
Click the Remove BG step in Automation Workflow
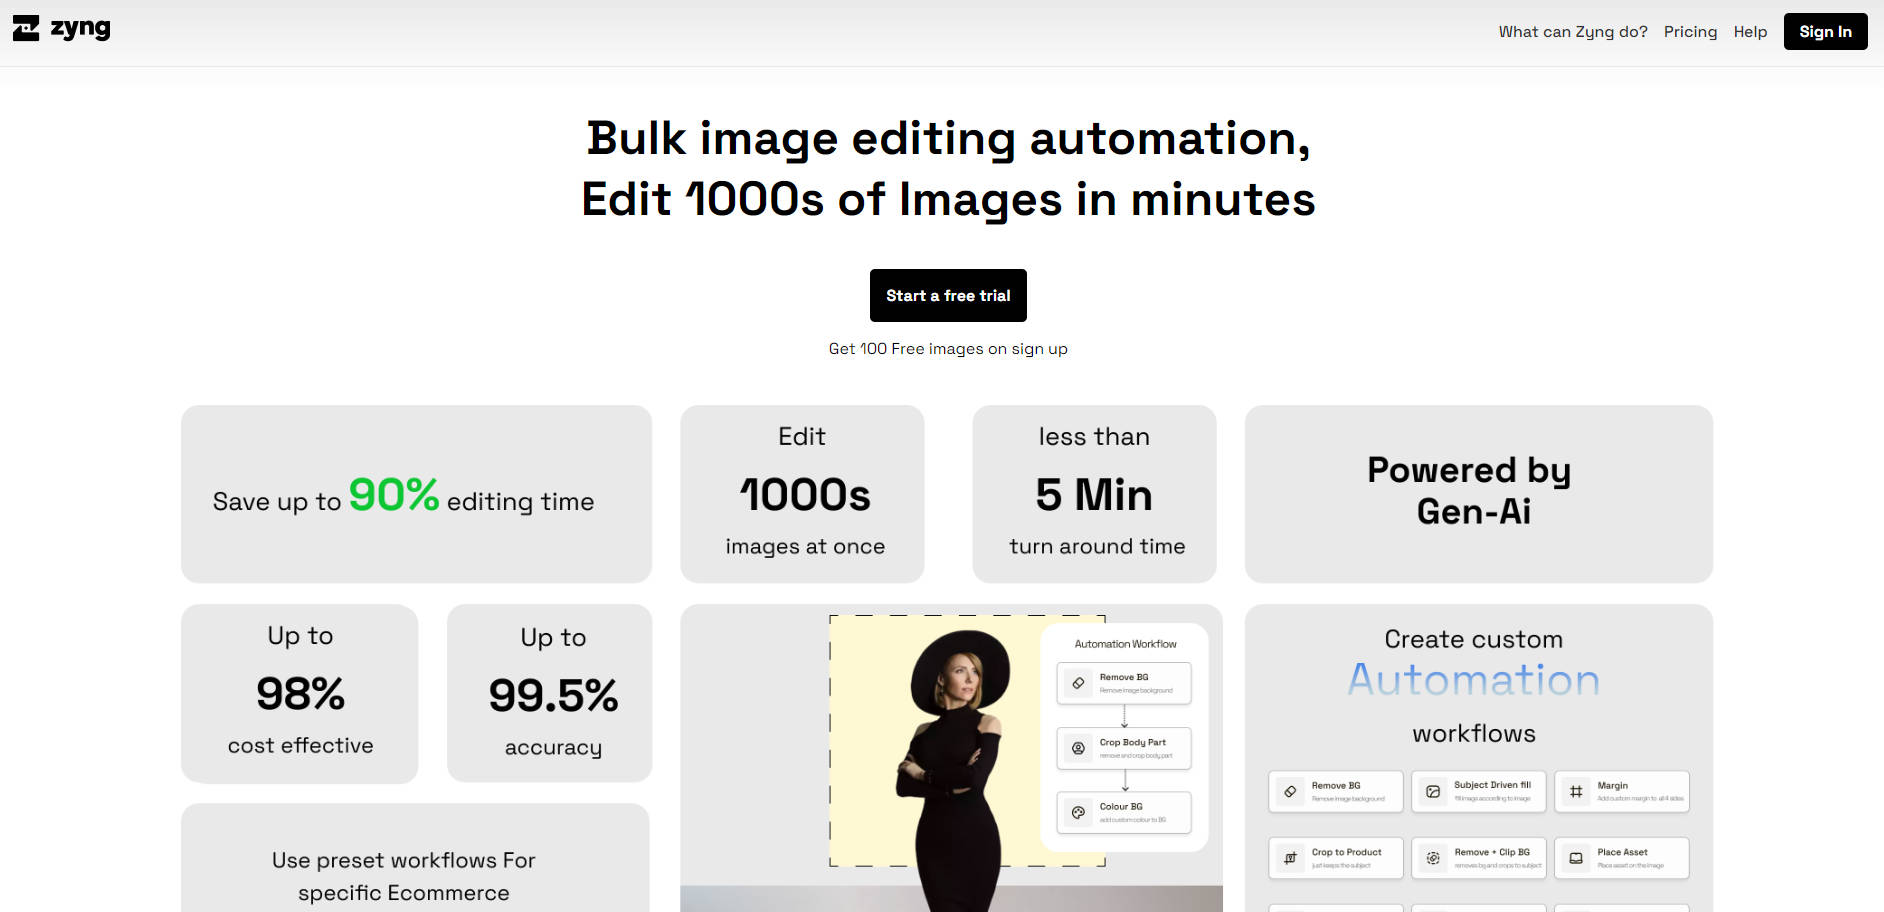[1124, 682]
